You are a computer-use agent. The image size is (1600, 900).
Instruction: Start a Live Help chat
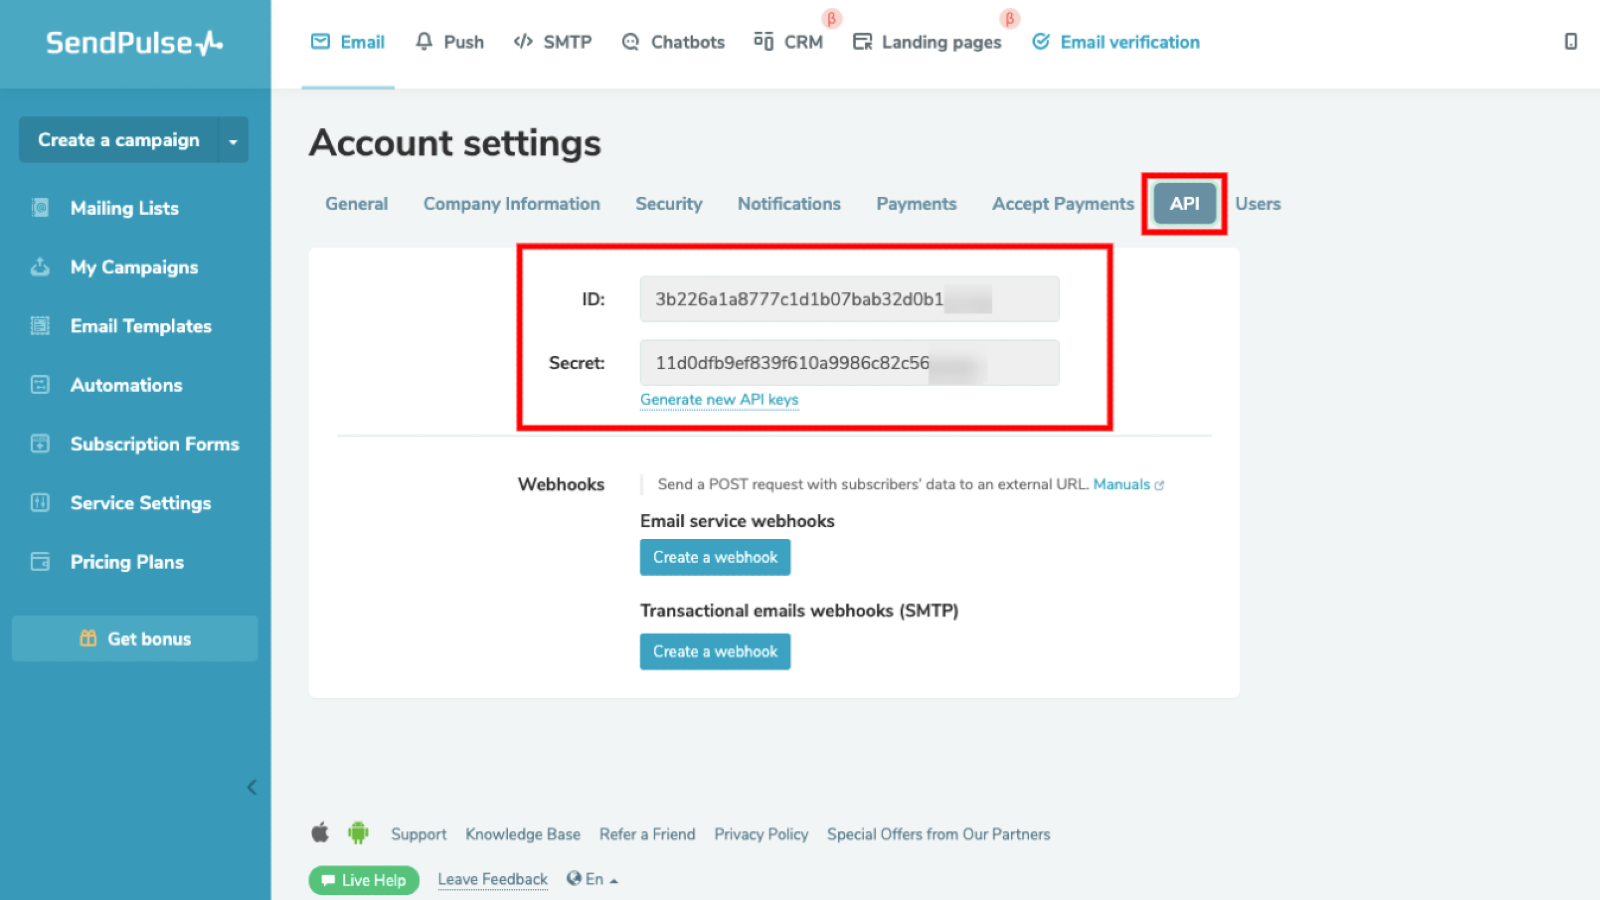tap(364, 880)
